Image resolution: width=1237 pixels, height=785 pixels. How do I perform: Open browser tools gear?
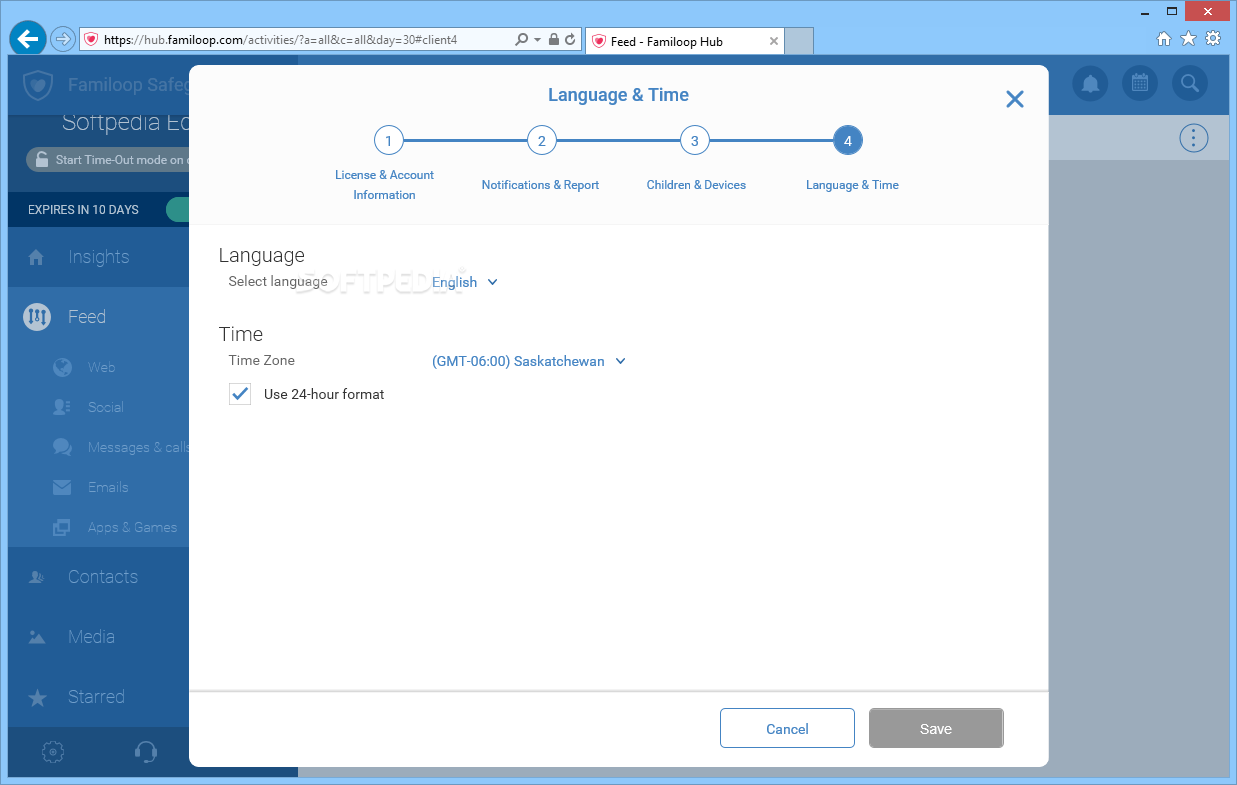1213,39
